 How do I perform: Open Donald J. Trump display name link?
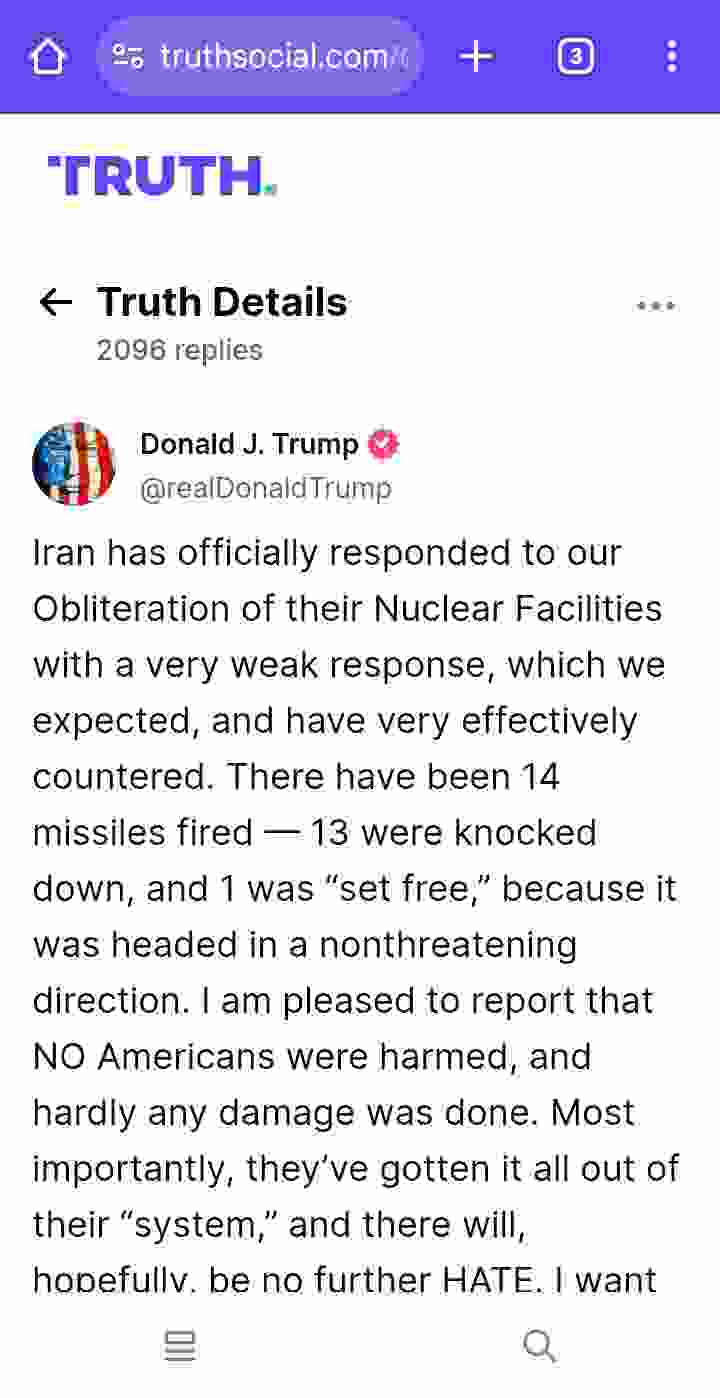click(249, 444)
